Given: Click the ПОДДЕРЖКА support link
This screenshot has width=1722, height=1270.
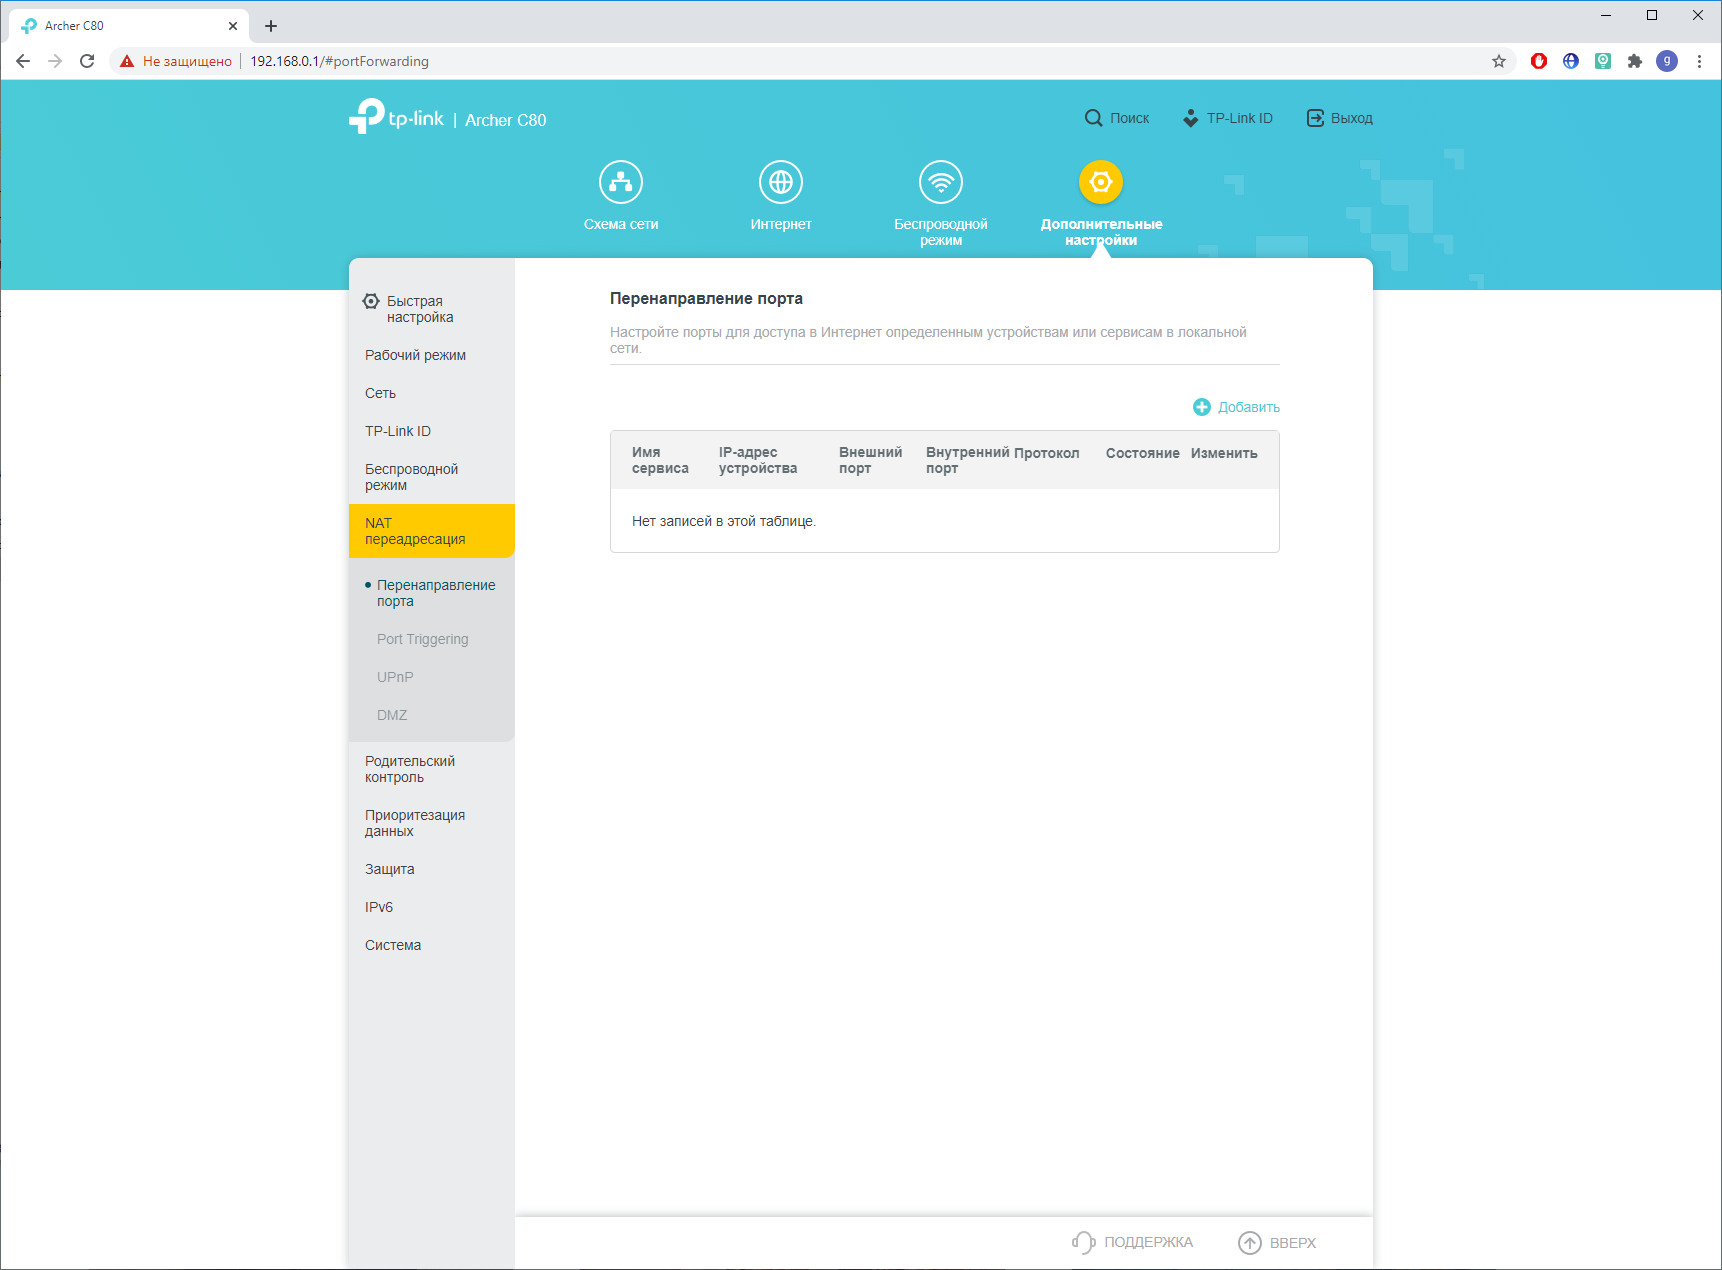Looking at the screenshot, I should click(1133, 1242).
